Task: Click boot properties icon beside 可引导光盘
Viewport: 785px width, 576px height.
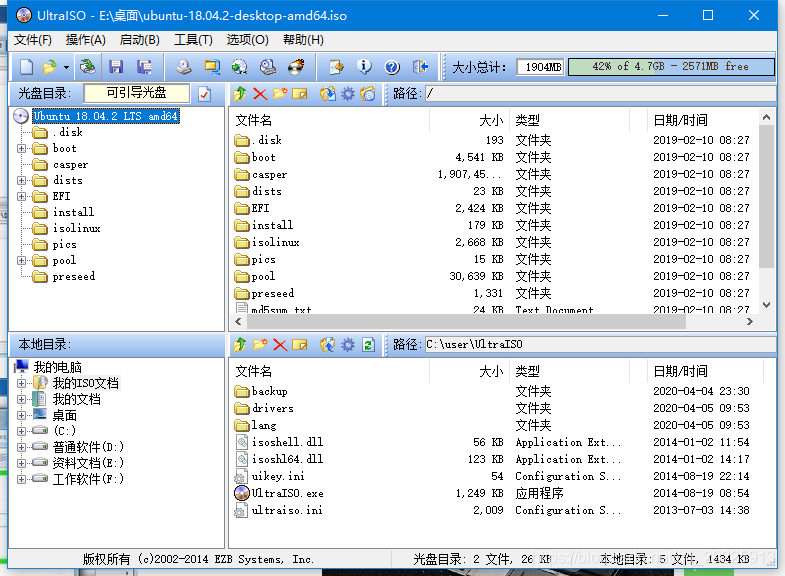Action: click(205, 94)
